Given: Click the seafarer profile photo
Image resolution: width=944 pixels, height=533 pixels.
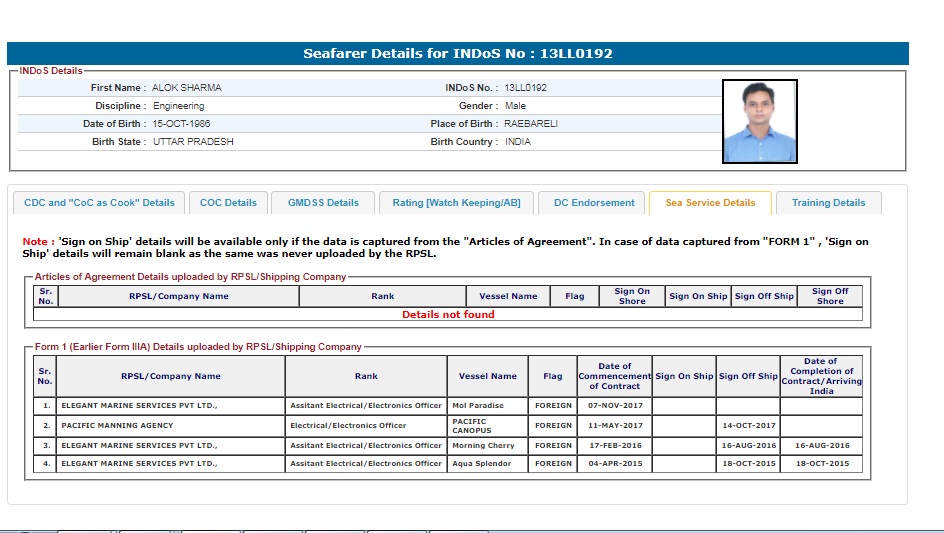Looking at the screenshot, I should click(759, 121).
